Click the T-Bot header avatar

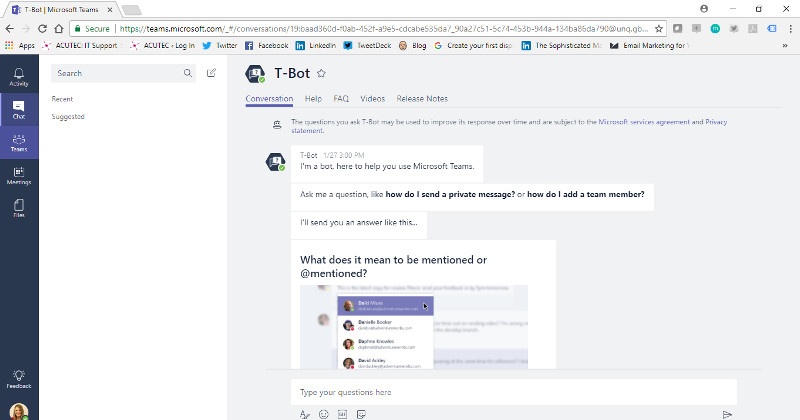(x=255, y=73)
